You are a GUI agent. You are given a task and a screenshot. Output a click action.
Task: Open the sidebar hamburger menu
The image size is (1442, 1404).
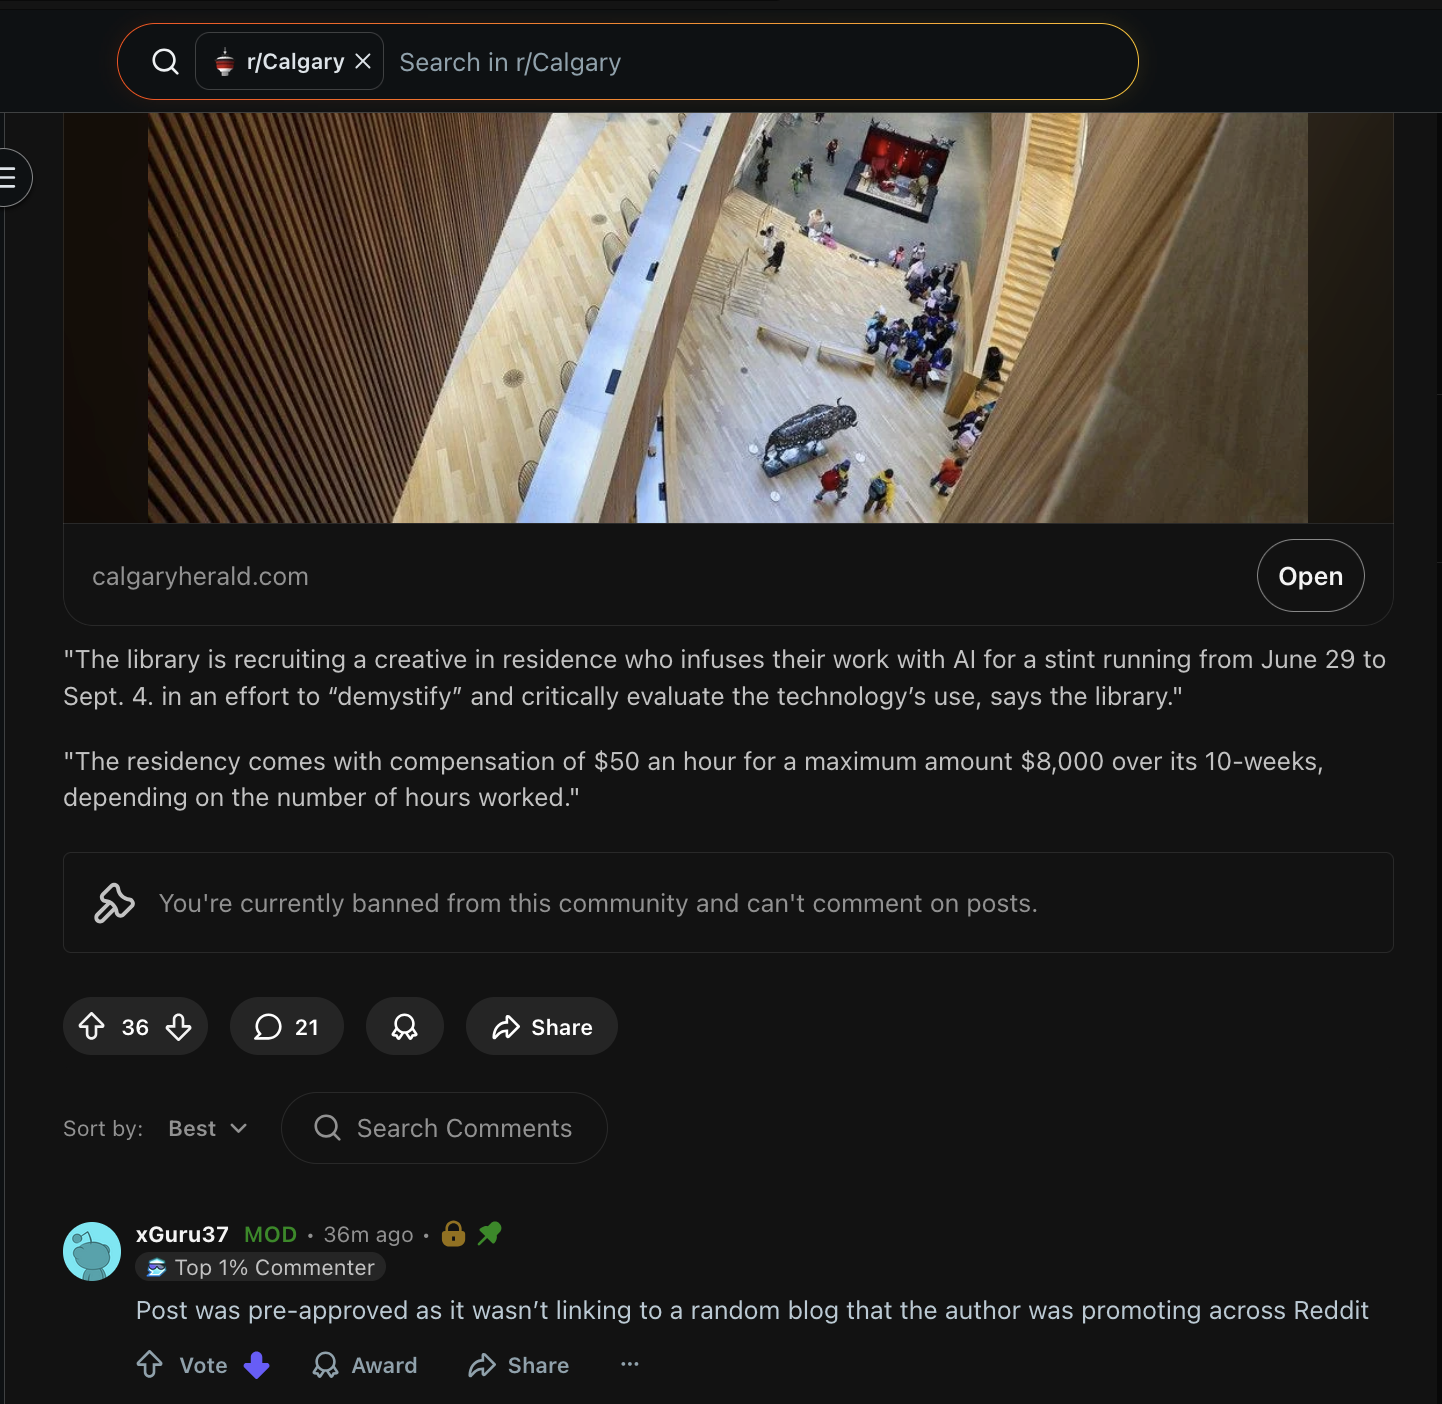pos(9,178)
